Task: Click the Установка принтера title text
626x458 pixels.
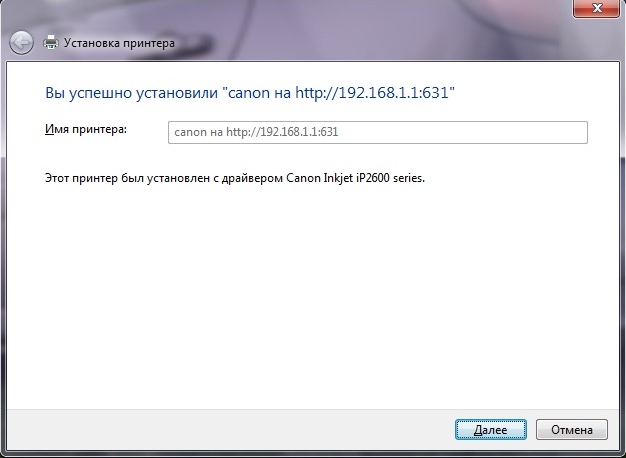Action: point(119,43)
